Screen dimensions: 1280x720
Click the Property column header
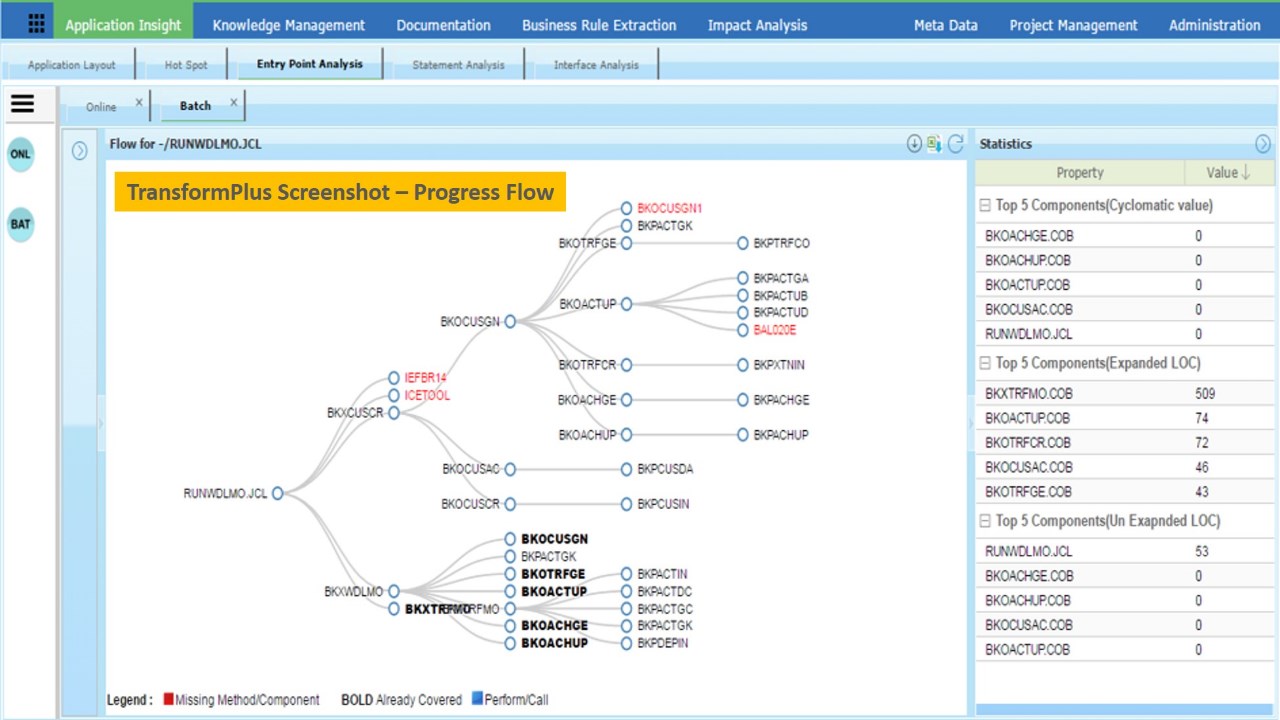1080,173
